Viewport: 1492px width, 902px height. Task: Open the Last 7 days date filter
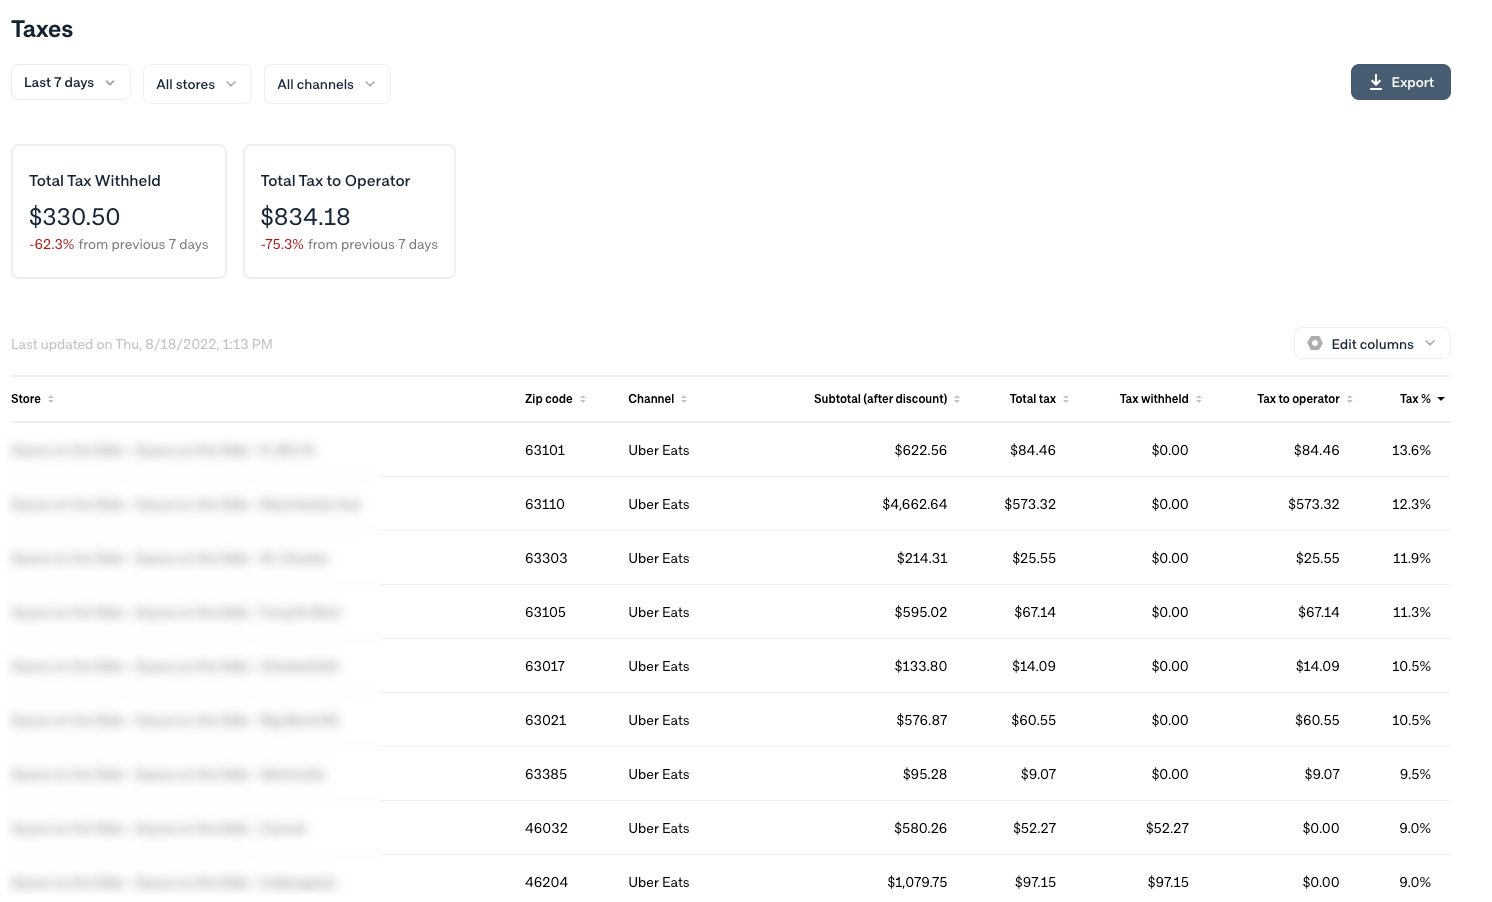click(70, 82)
